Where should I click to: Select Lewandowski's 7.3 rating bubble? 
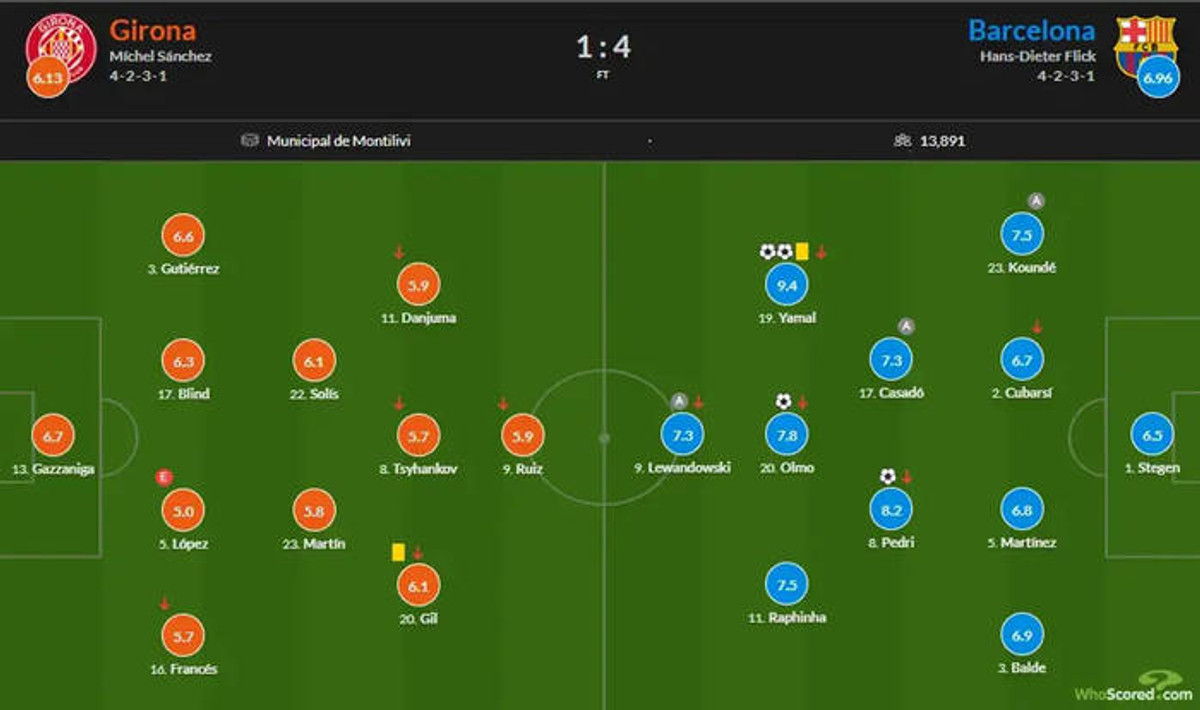(x=682, y=435)
